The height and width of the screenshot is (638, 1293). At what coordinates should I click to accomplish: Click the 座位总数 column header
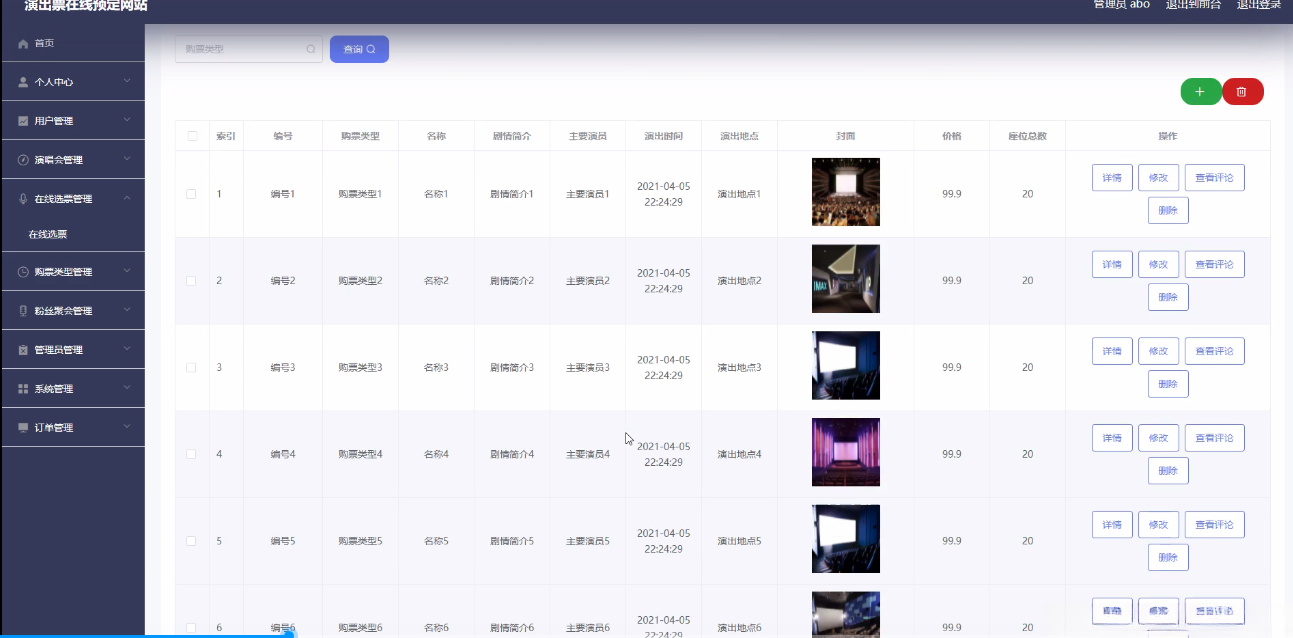(1027, 136)
